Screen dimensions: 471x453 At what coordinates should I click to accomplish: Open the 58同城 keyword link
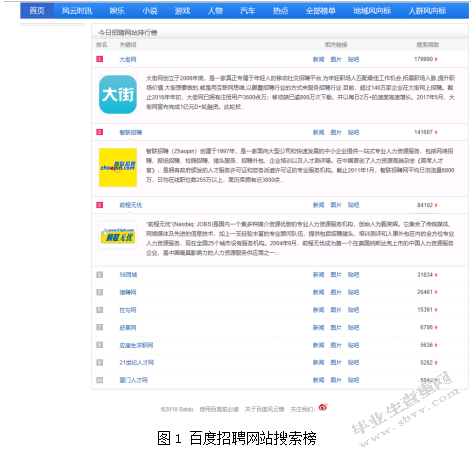(128, 275)
